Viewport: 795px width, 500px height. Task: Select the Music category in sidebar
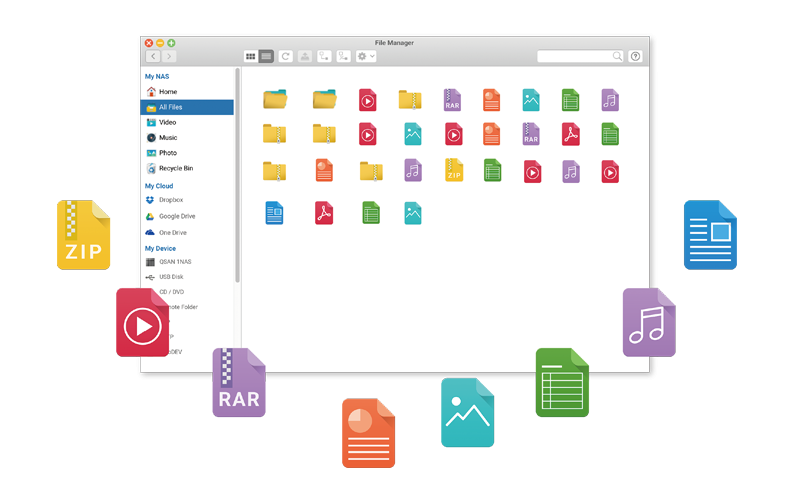(x=168, y=138)
